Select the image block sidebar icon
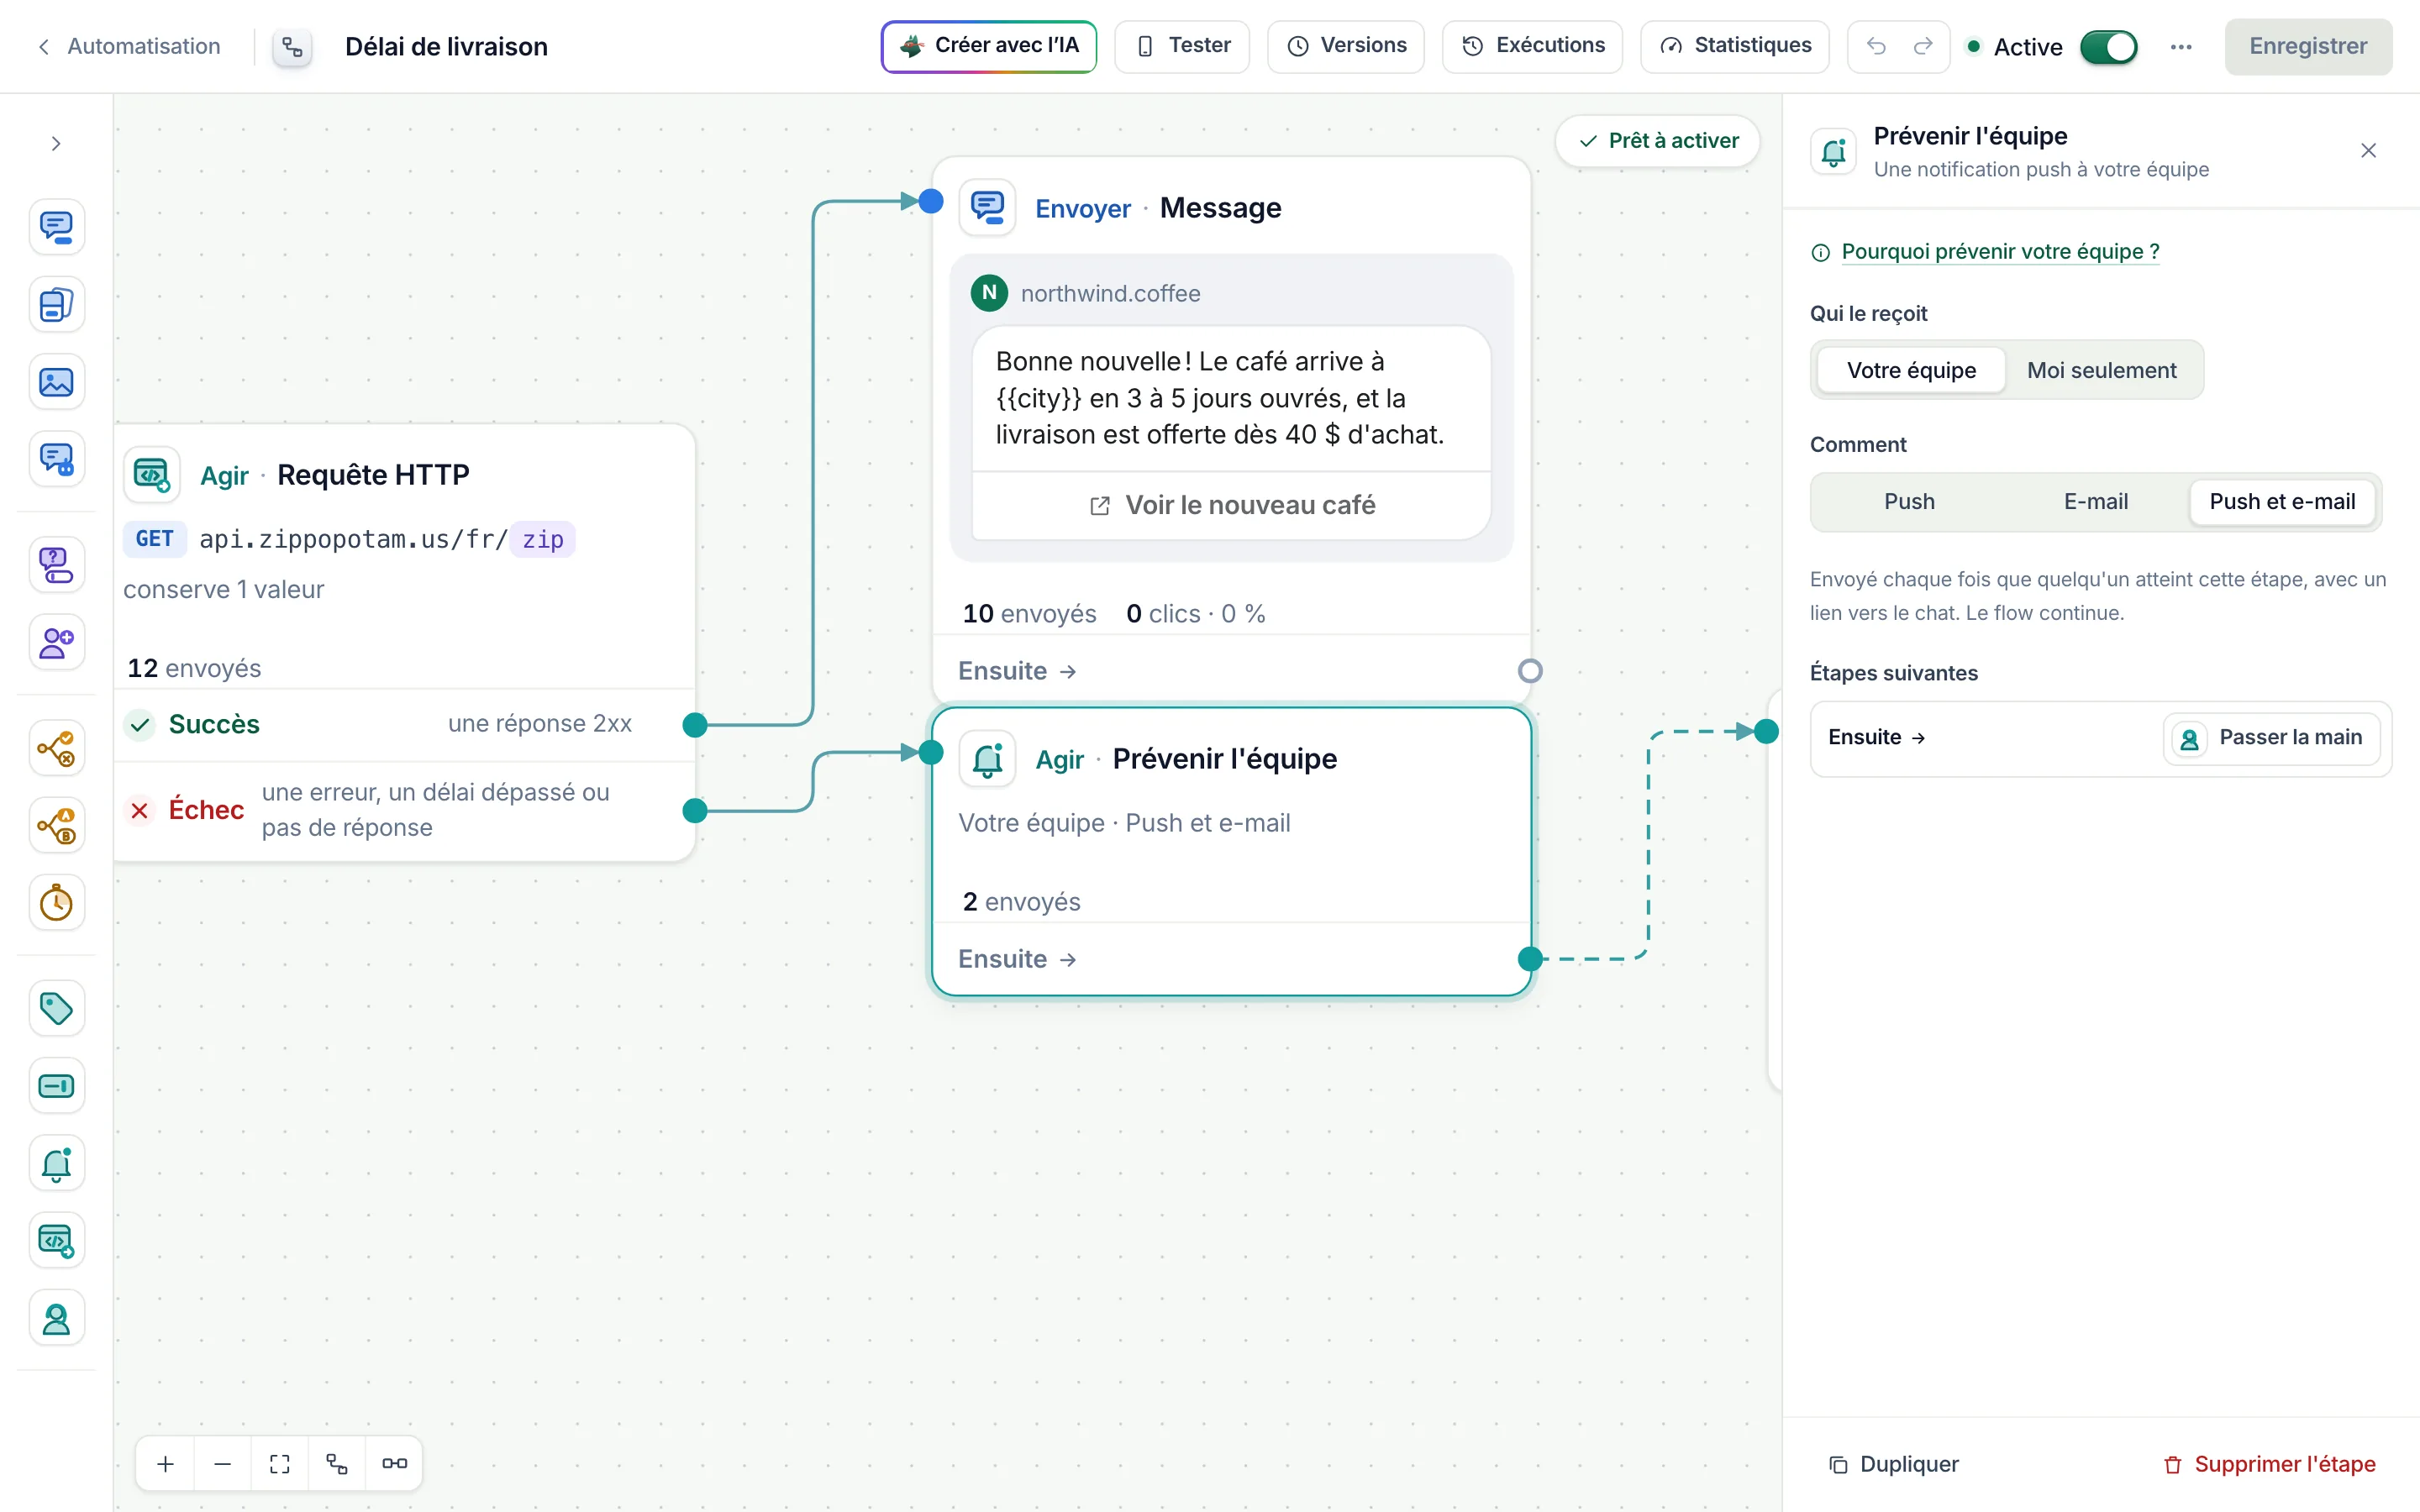2420x1512 pixels. [x=57, y=382]
